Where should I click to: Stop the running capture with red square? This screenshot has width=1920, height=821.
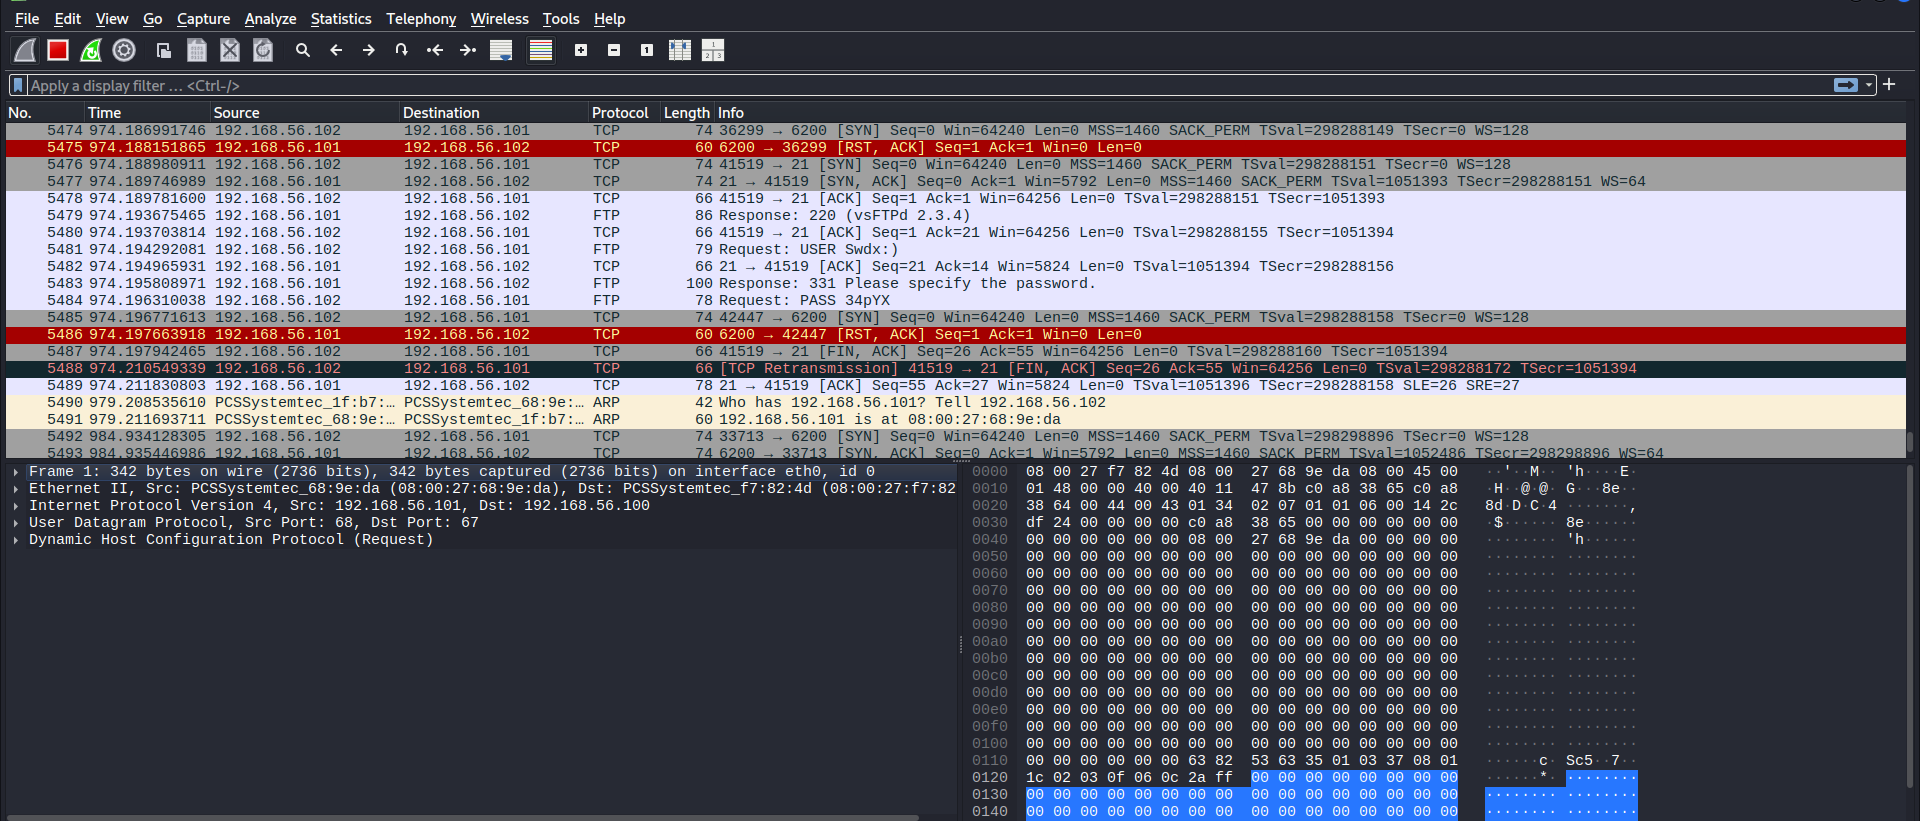(58, 50)
